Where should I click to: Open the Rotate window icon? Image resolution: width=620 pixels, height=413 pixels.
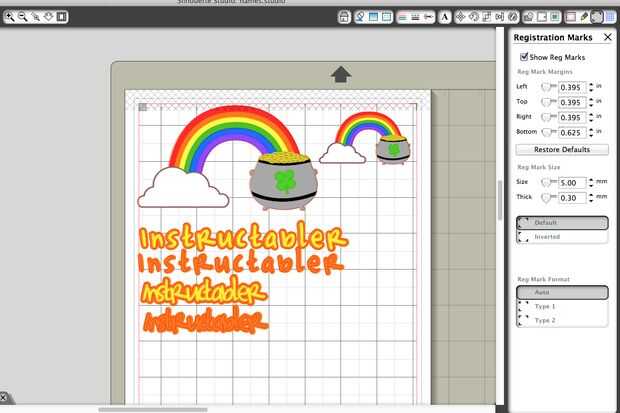[x=474, y=17]
